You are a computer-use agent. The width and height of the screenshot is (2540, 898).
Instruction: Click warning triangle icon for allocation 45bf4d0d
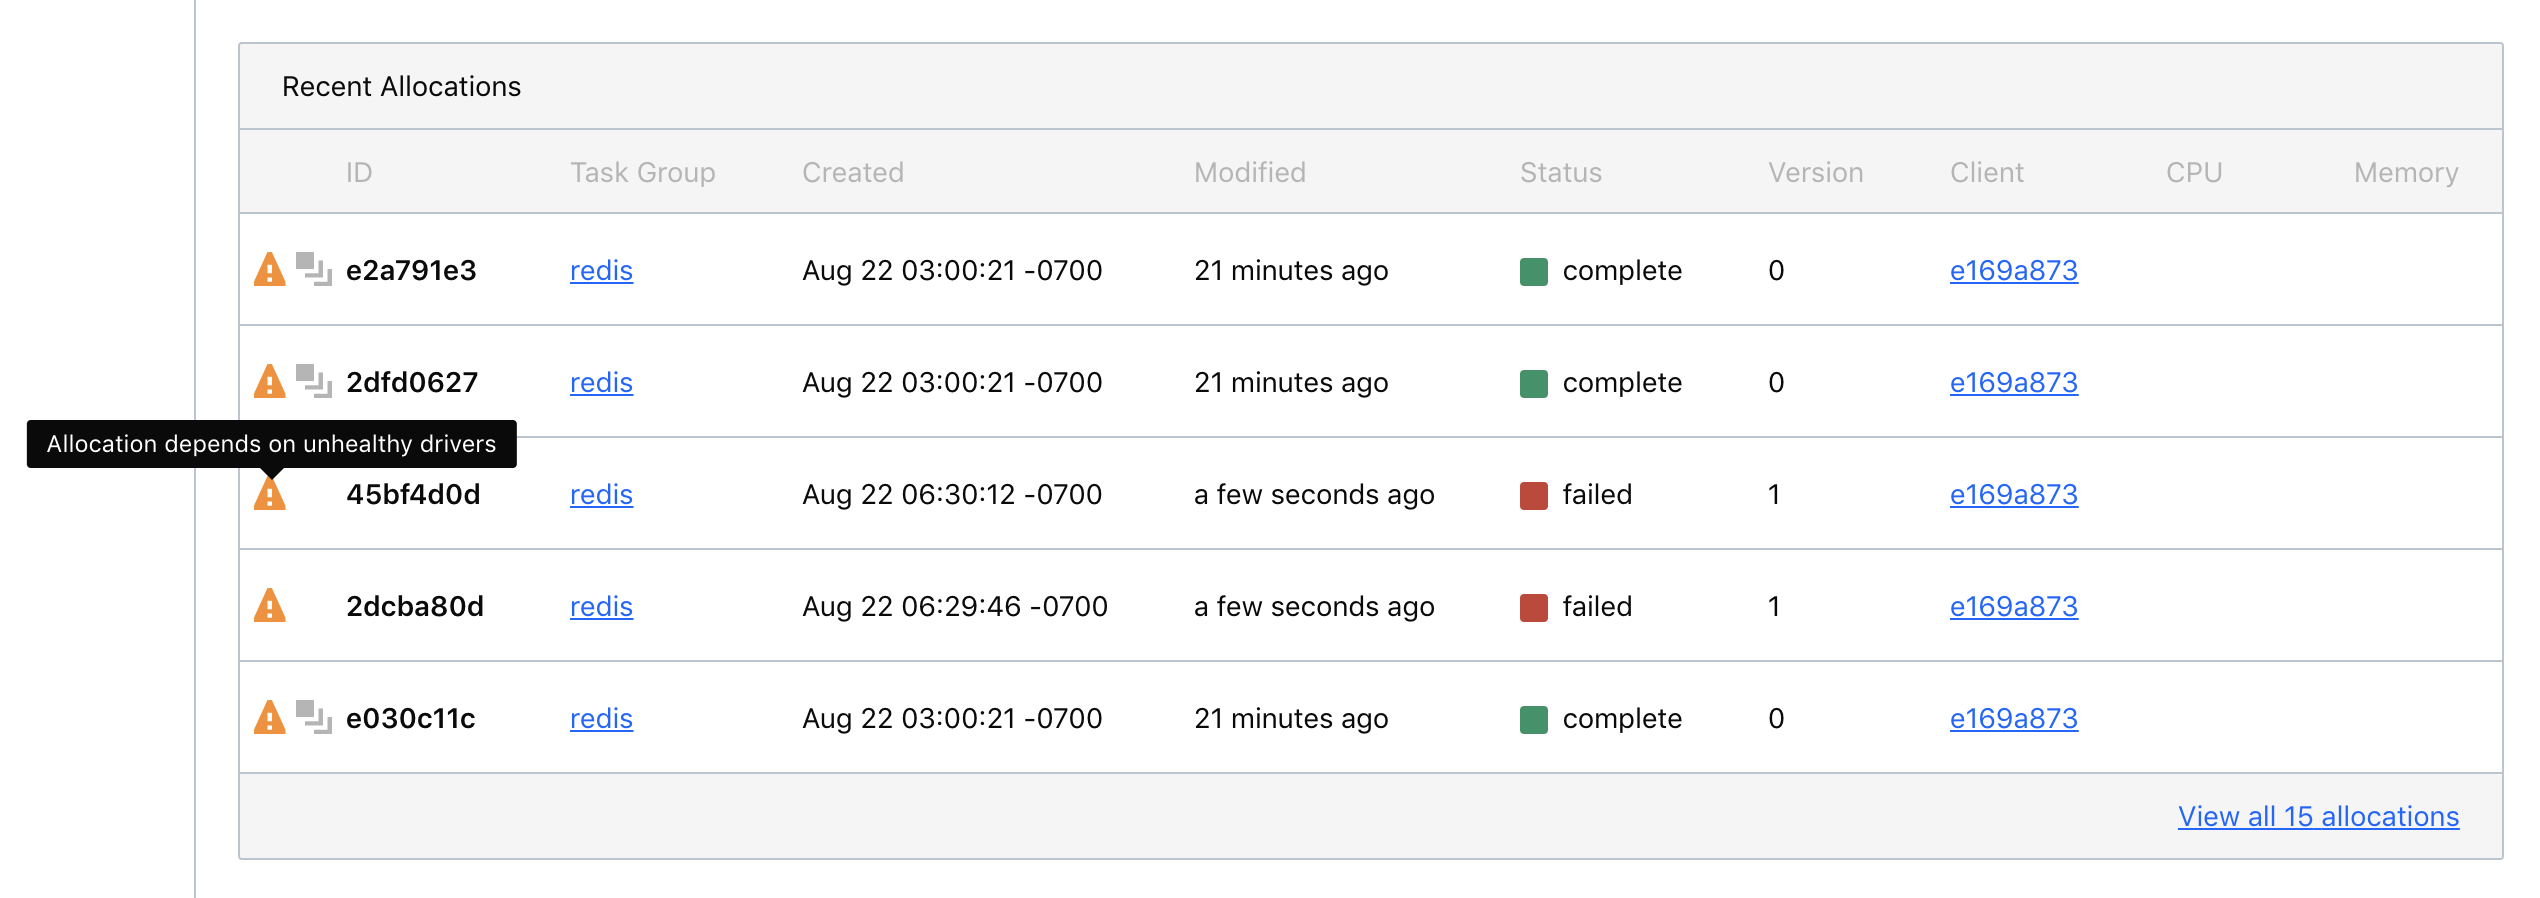click(x=269, y=495)
